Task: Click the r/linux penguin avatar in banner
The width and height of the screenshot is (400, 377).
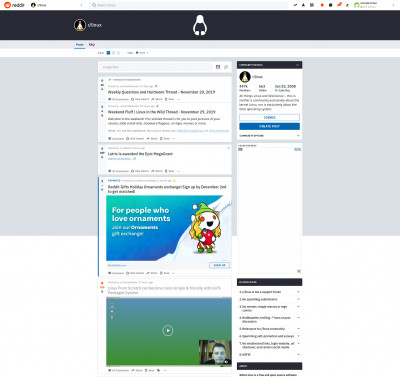Action: click(80, 25)
